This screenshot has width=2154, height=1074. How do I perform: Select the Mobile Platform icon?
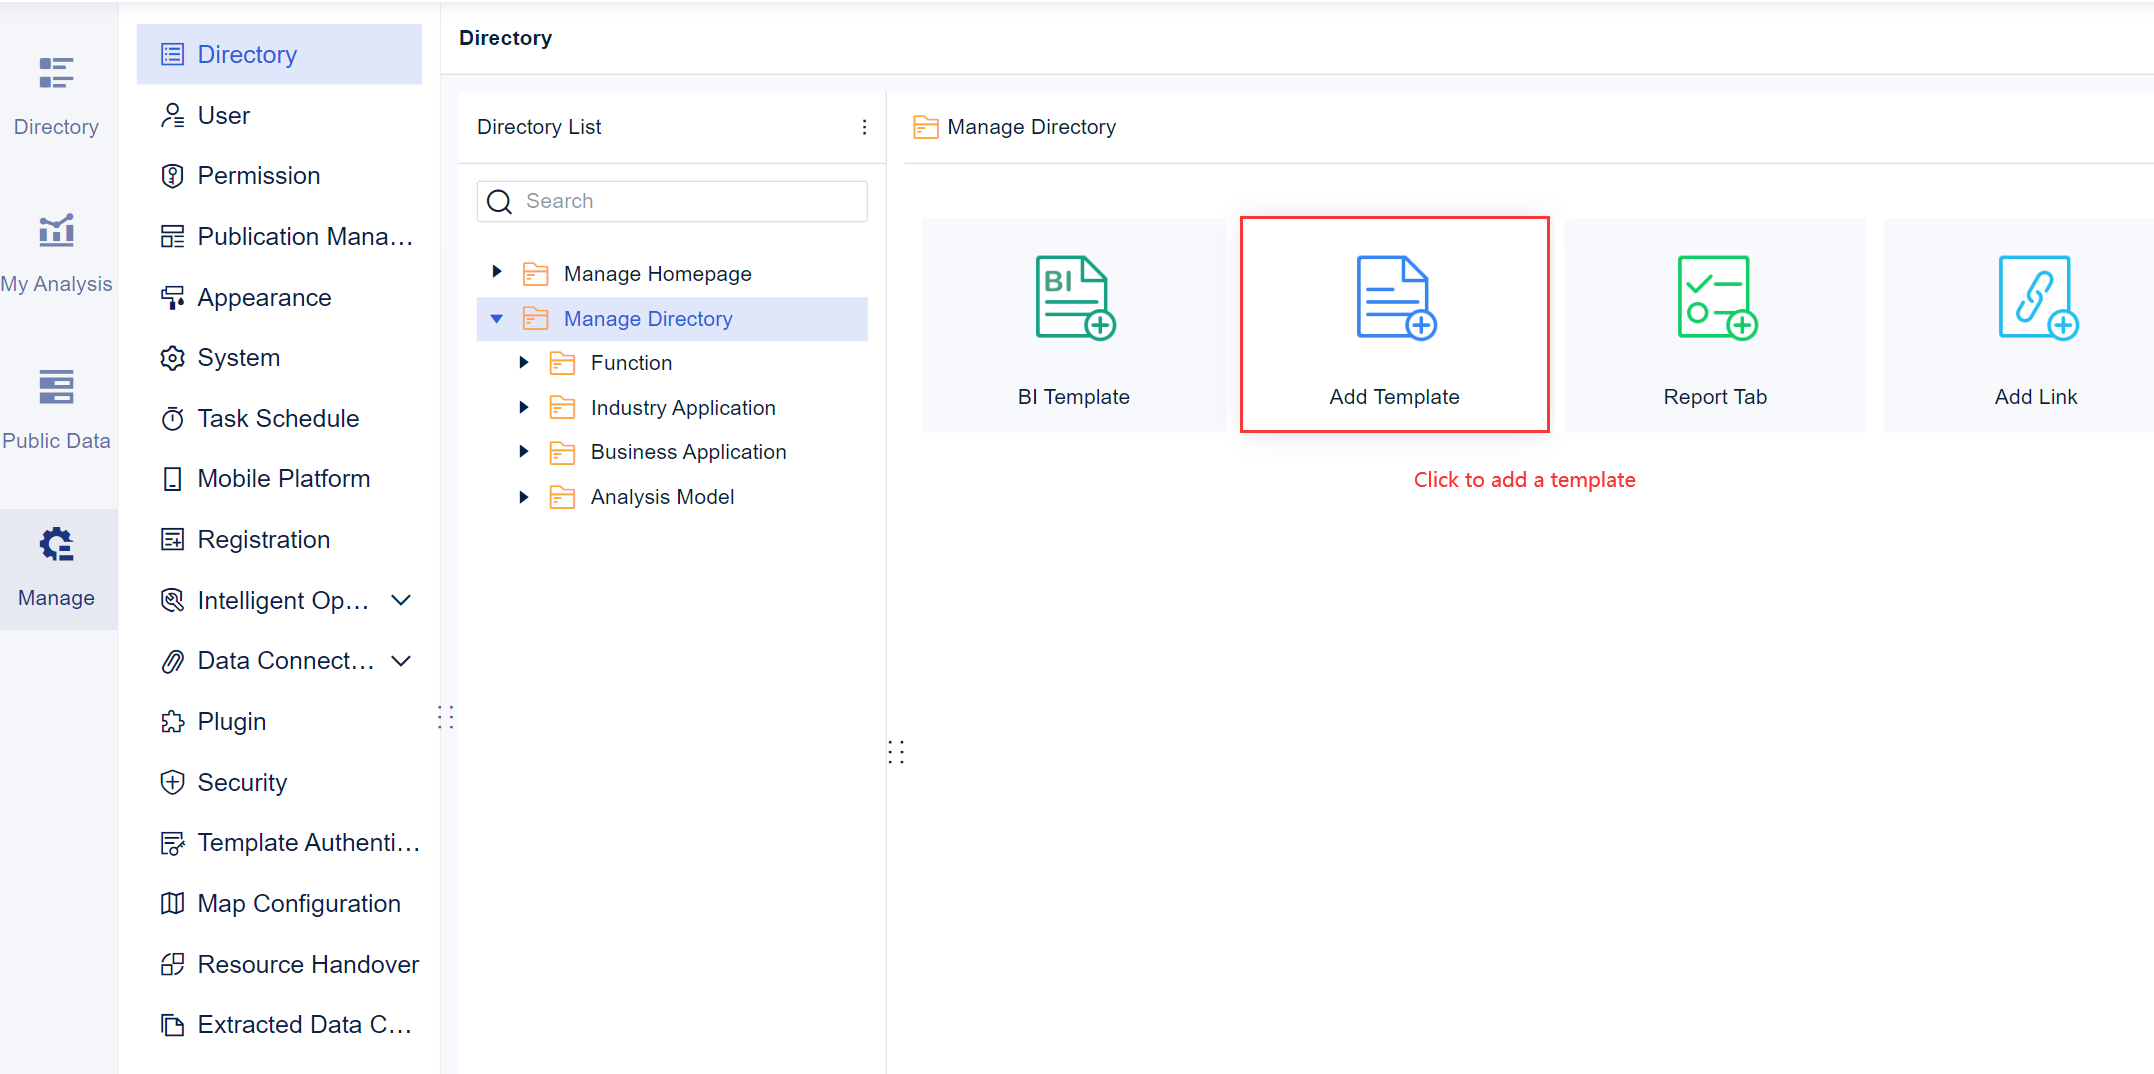point(173,478)
